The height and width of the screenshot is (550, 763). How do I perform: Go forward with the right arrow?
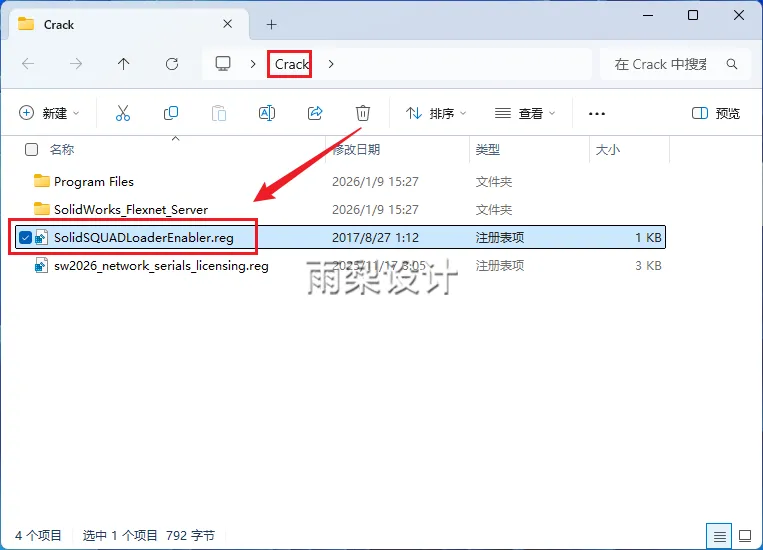coord(76,64)
